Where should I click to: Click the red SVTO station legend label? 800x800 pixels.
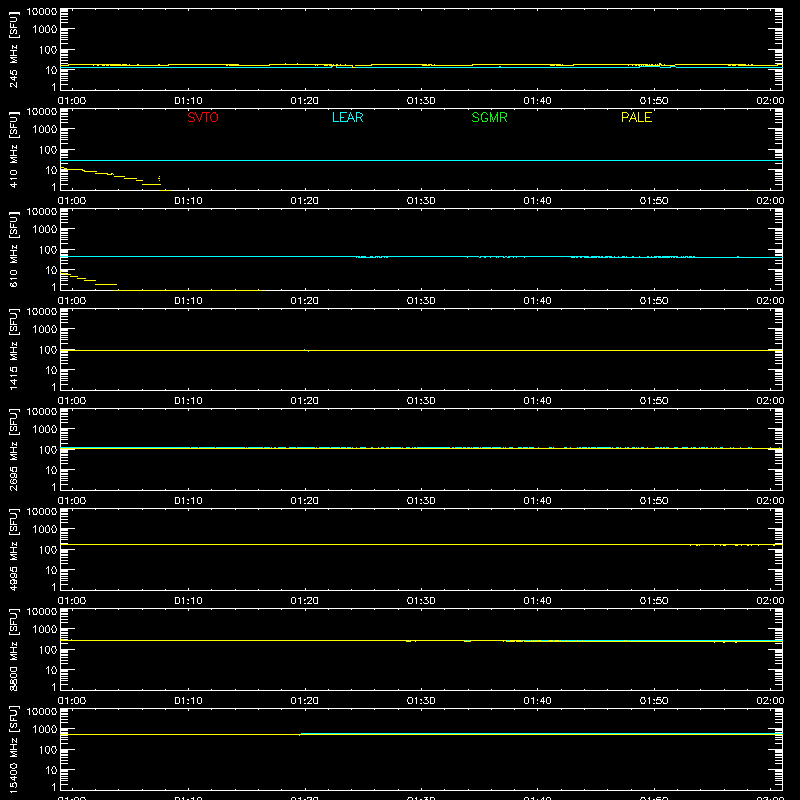203,117
